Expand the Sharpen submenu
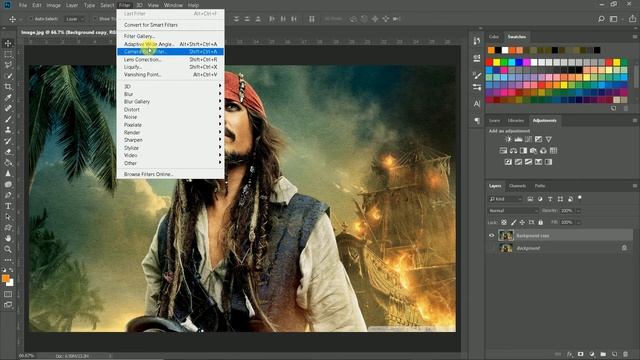The width and height of the screenshot is (640, 360). click(x=171, y=140)
